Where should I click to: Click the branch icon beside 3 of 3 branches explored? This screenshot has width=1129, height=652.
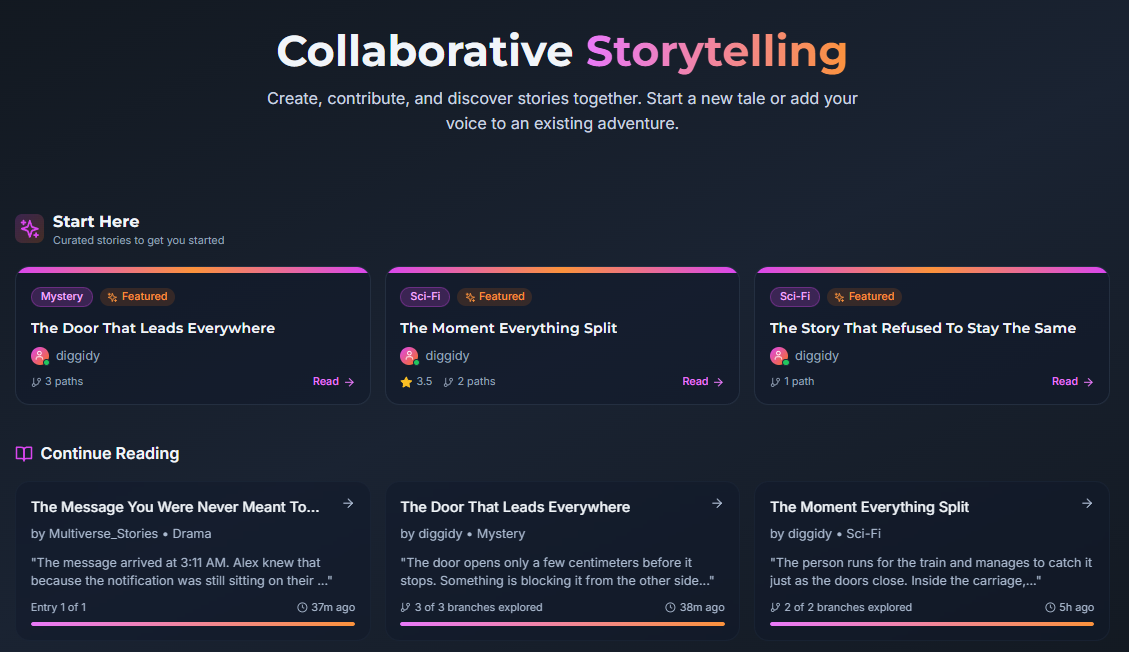406,606
